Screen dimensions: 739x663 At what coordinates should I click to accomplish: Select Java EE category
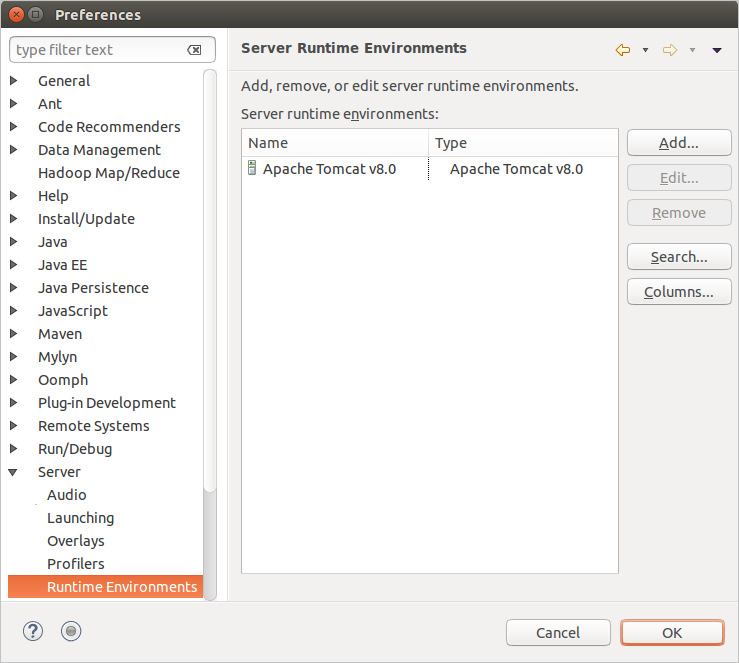coord(63,265)
